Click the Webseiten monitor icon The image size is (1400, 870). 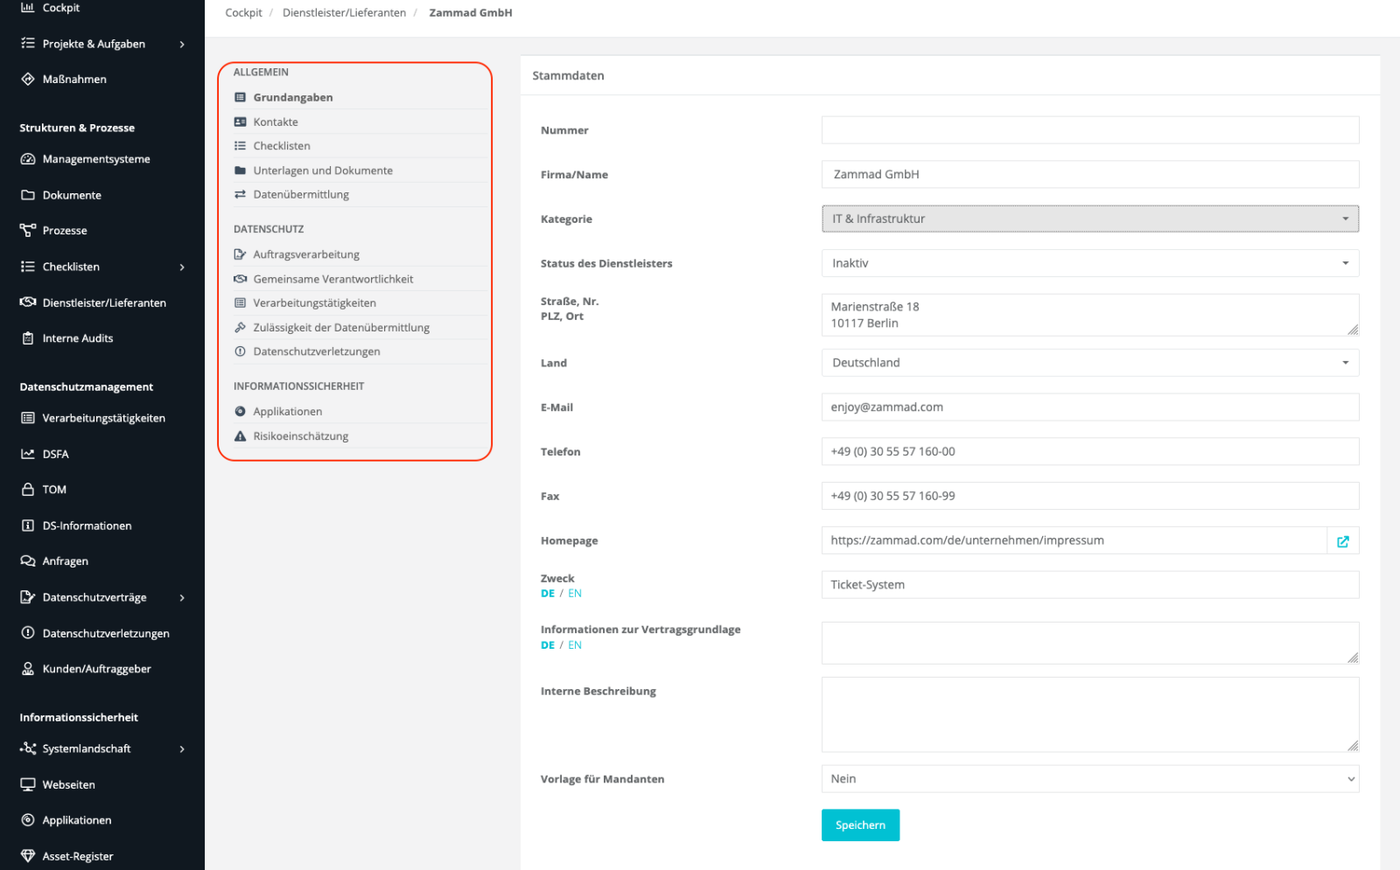28,785
